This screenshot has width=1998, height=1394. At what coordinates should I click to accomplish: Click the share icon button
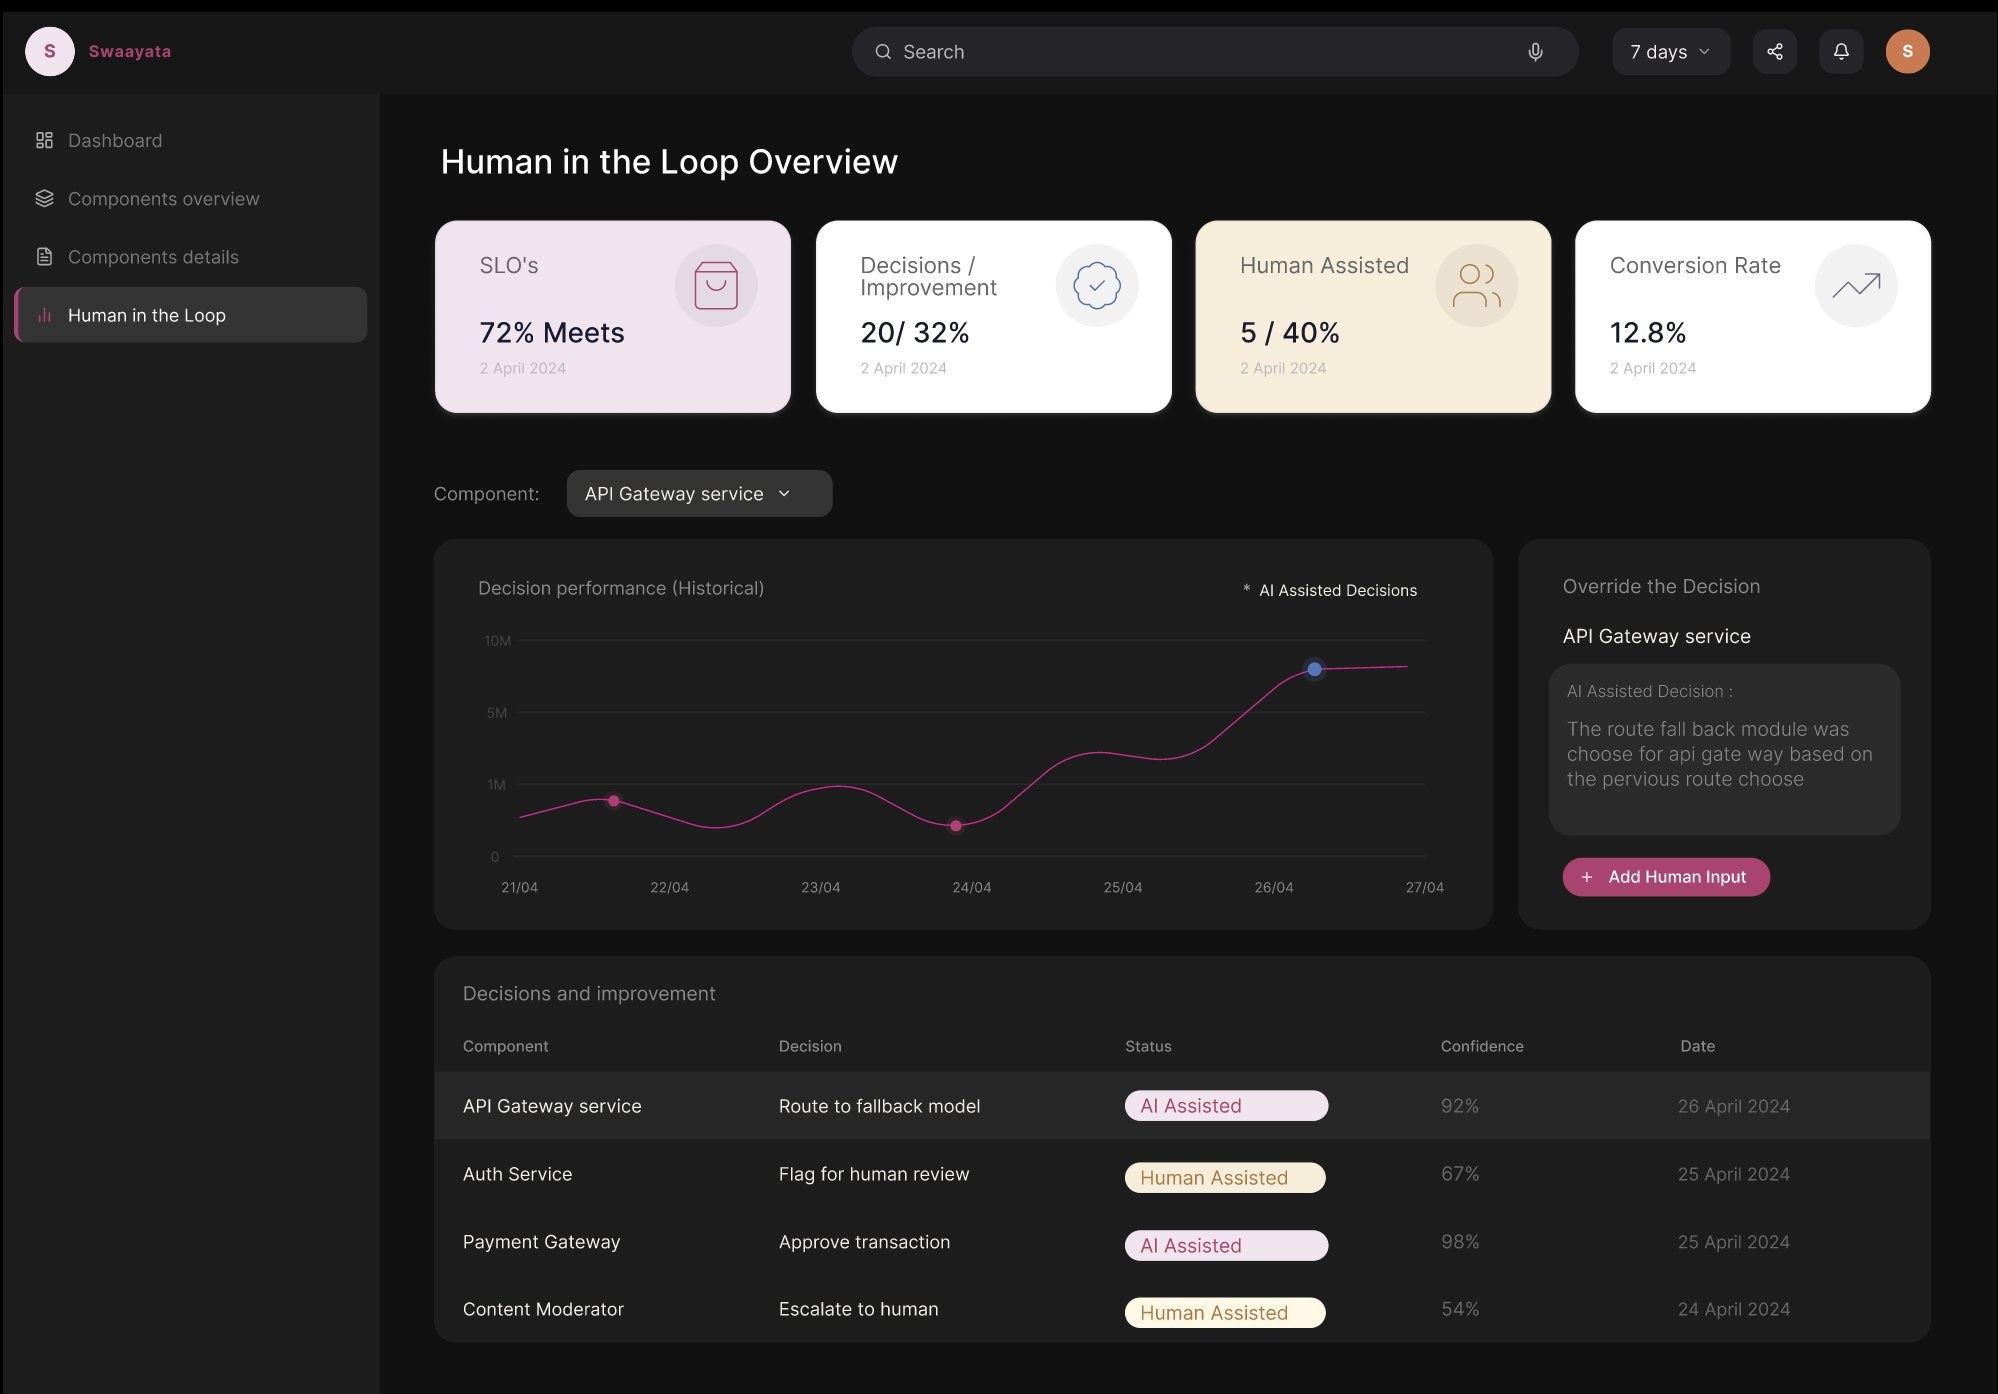tap(1774, 51)
